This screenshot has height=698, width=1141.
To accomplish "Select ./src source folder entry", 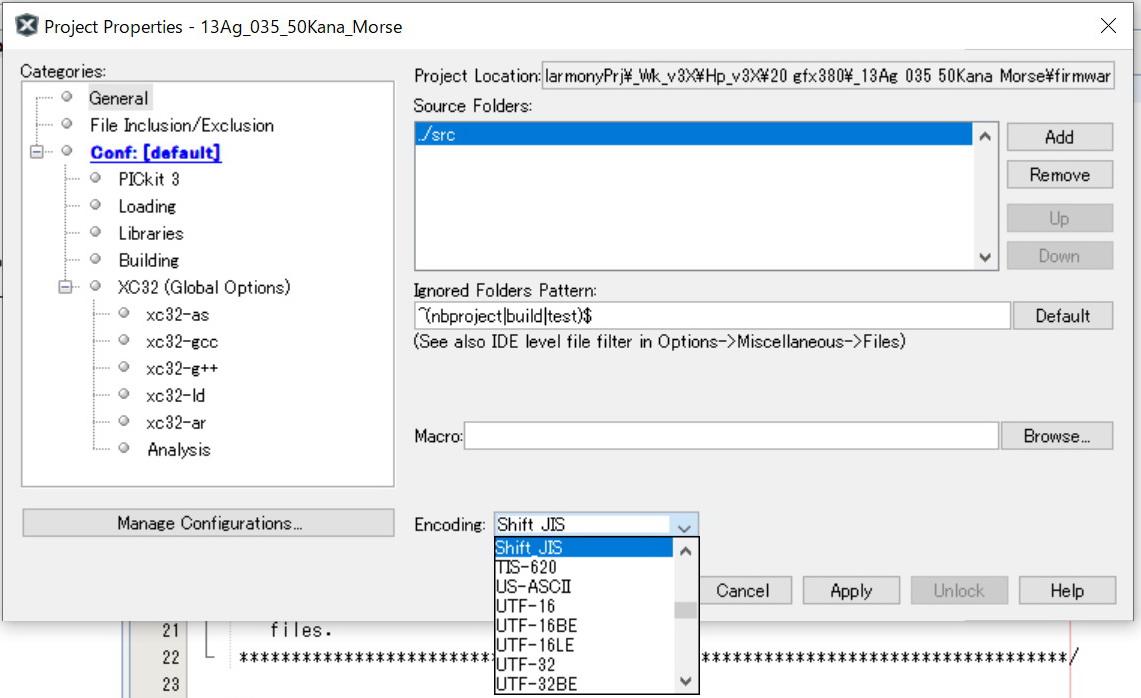I will click(693, 134).
